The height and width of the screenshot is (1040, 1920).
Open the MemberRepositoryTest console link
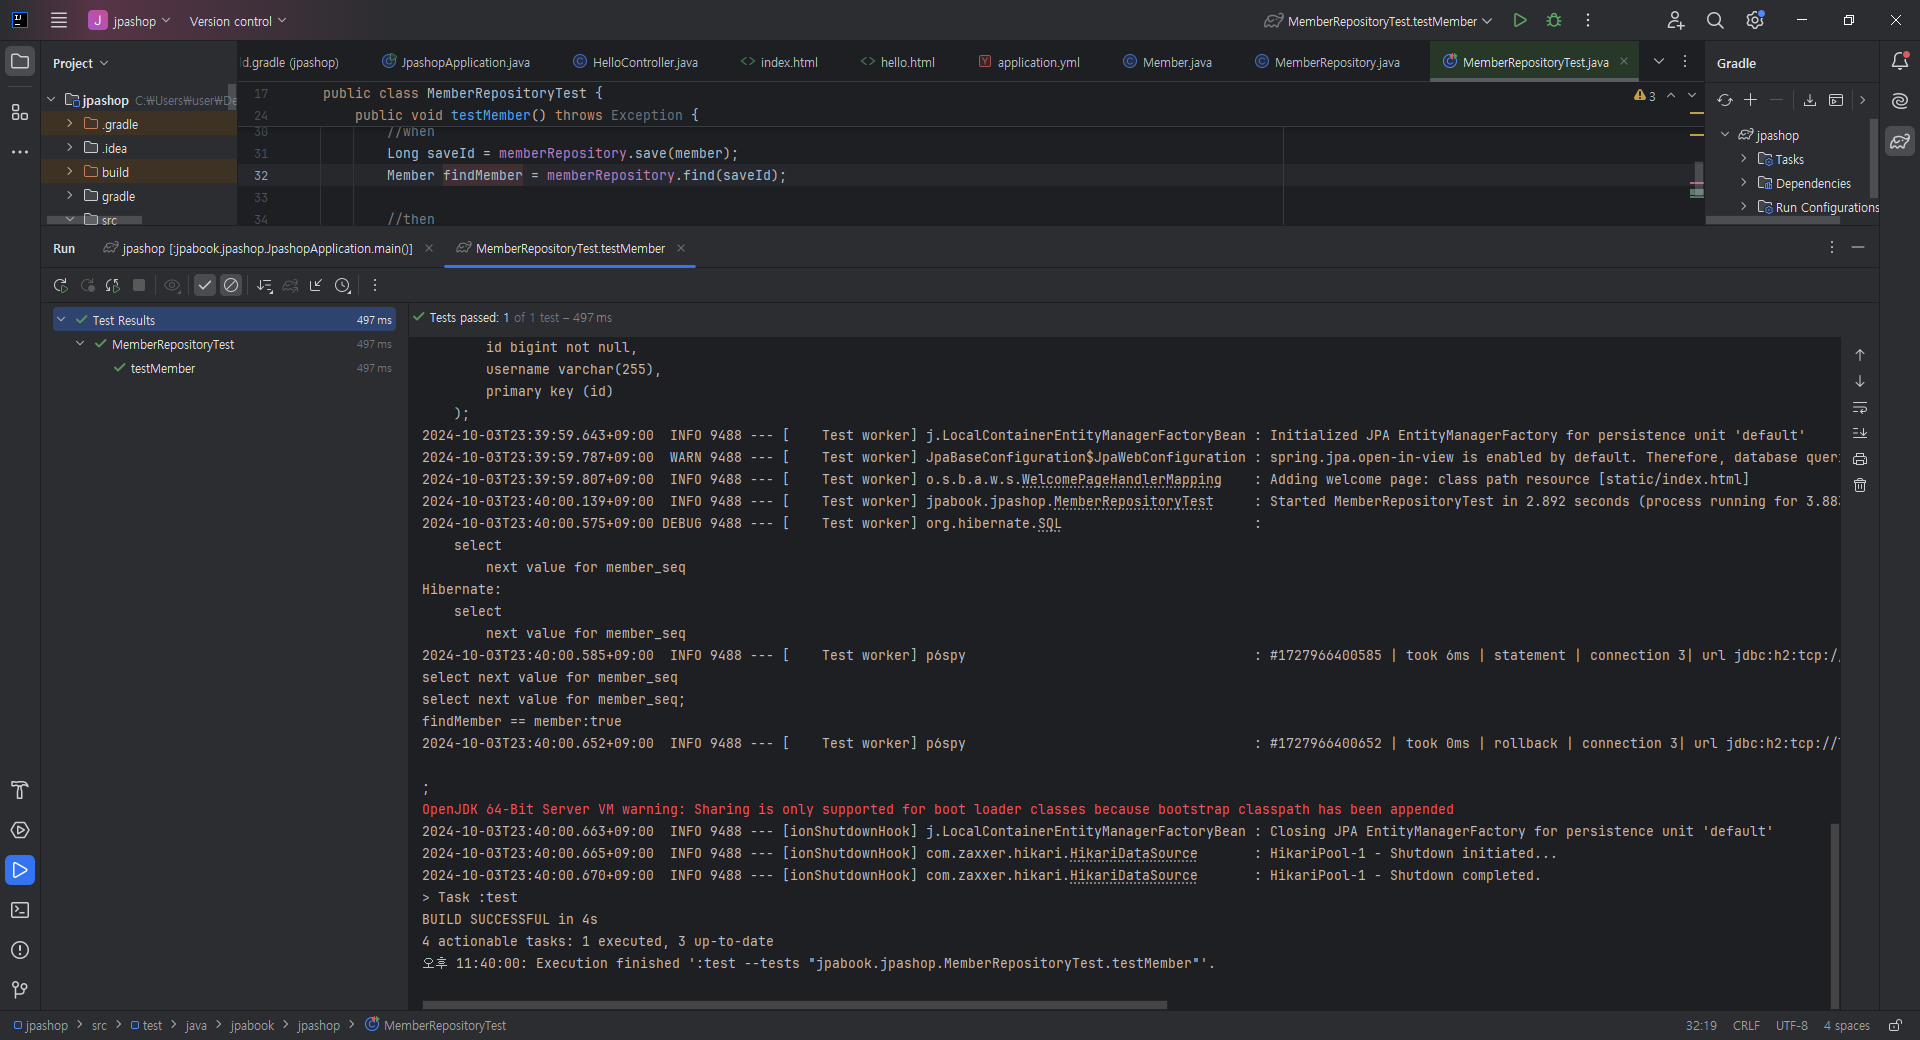coord(1133,502)
